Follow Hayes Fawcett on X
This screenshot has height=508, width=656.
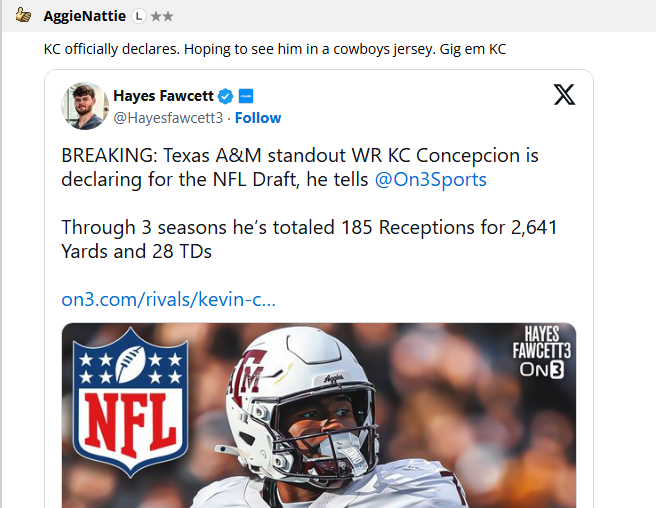tap(258, 118)
